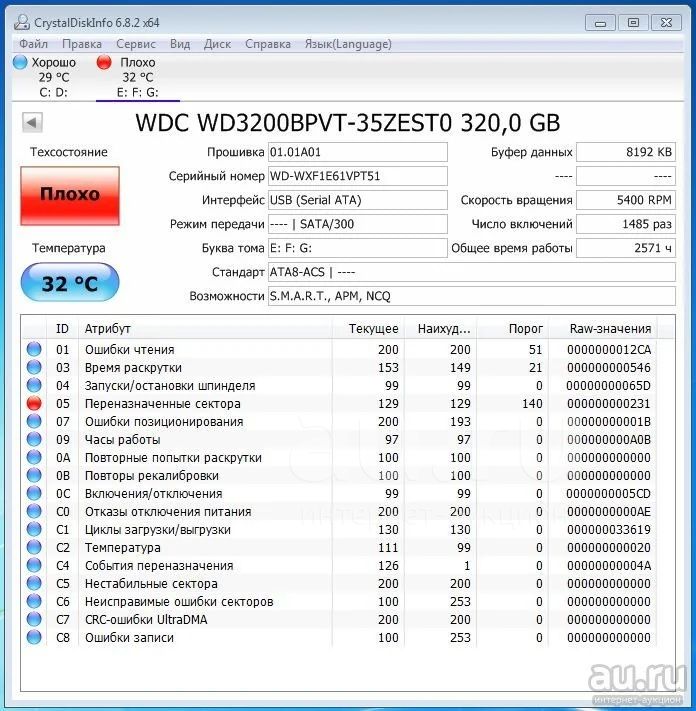Click status icon for Неисправимые ошибки секторов

tap(34, 601)
